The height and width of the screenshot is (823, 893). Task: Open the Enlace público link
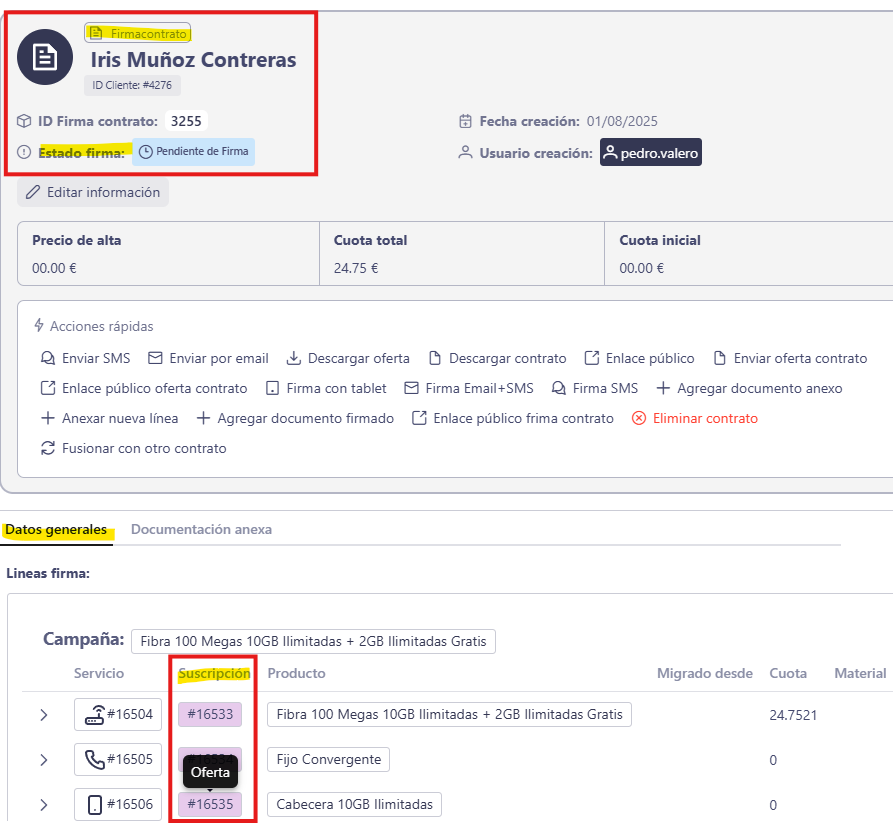coord(639,358)
